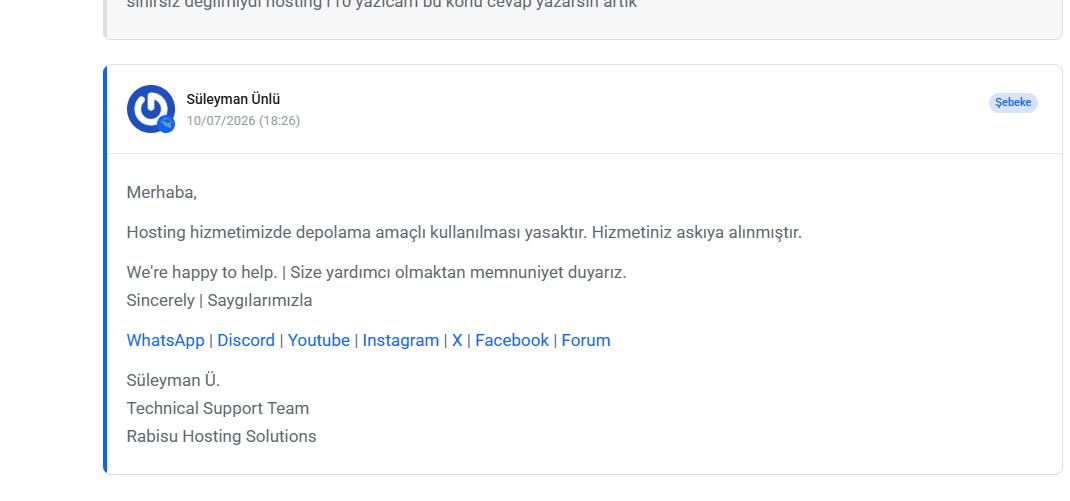This screenshot has height=501, width=1070.
Task: Click the sentence about hosting depolama yasaktır
Action: (x=464, y=232)
